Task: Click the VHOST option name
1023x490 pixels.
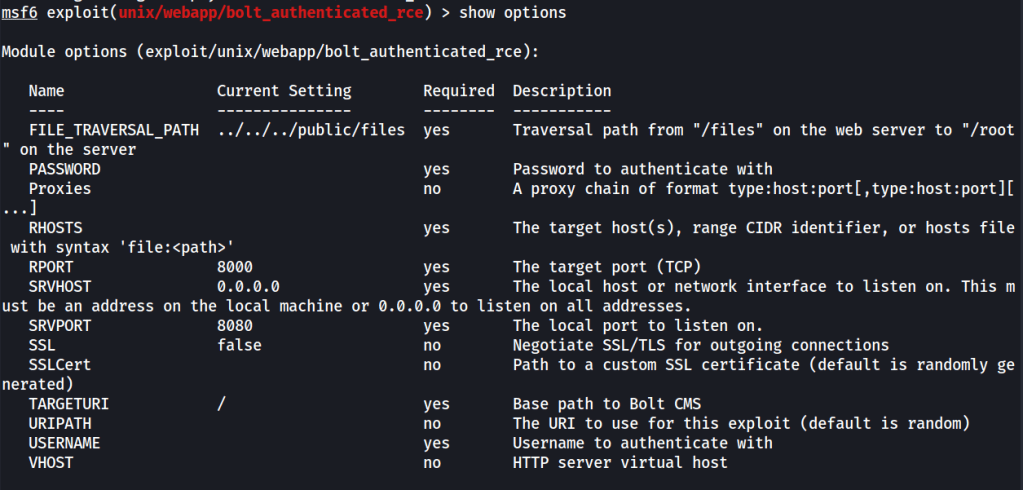Action: coord(51,462)
